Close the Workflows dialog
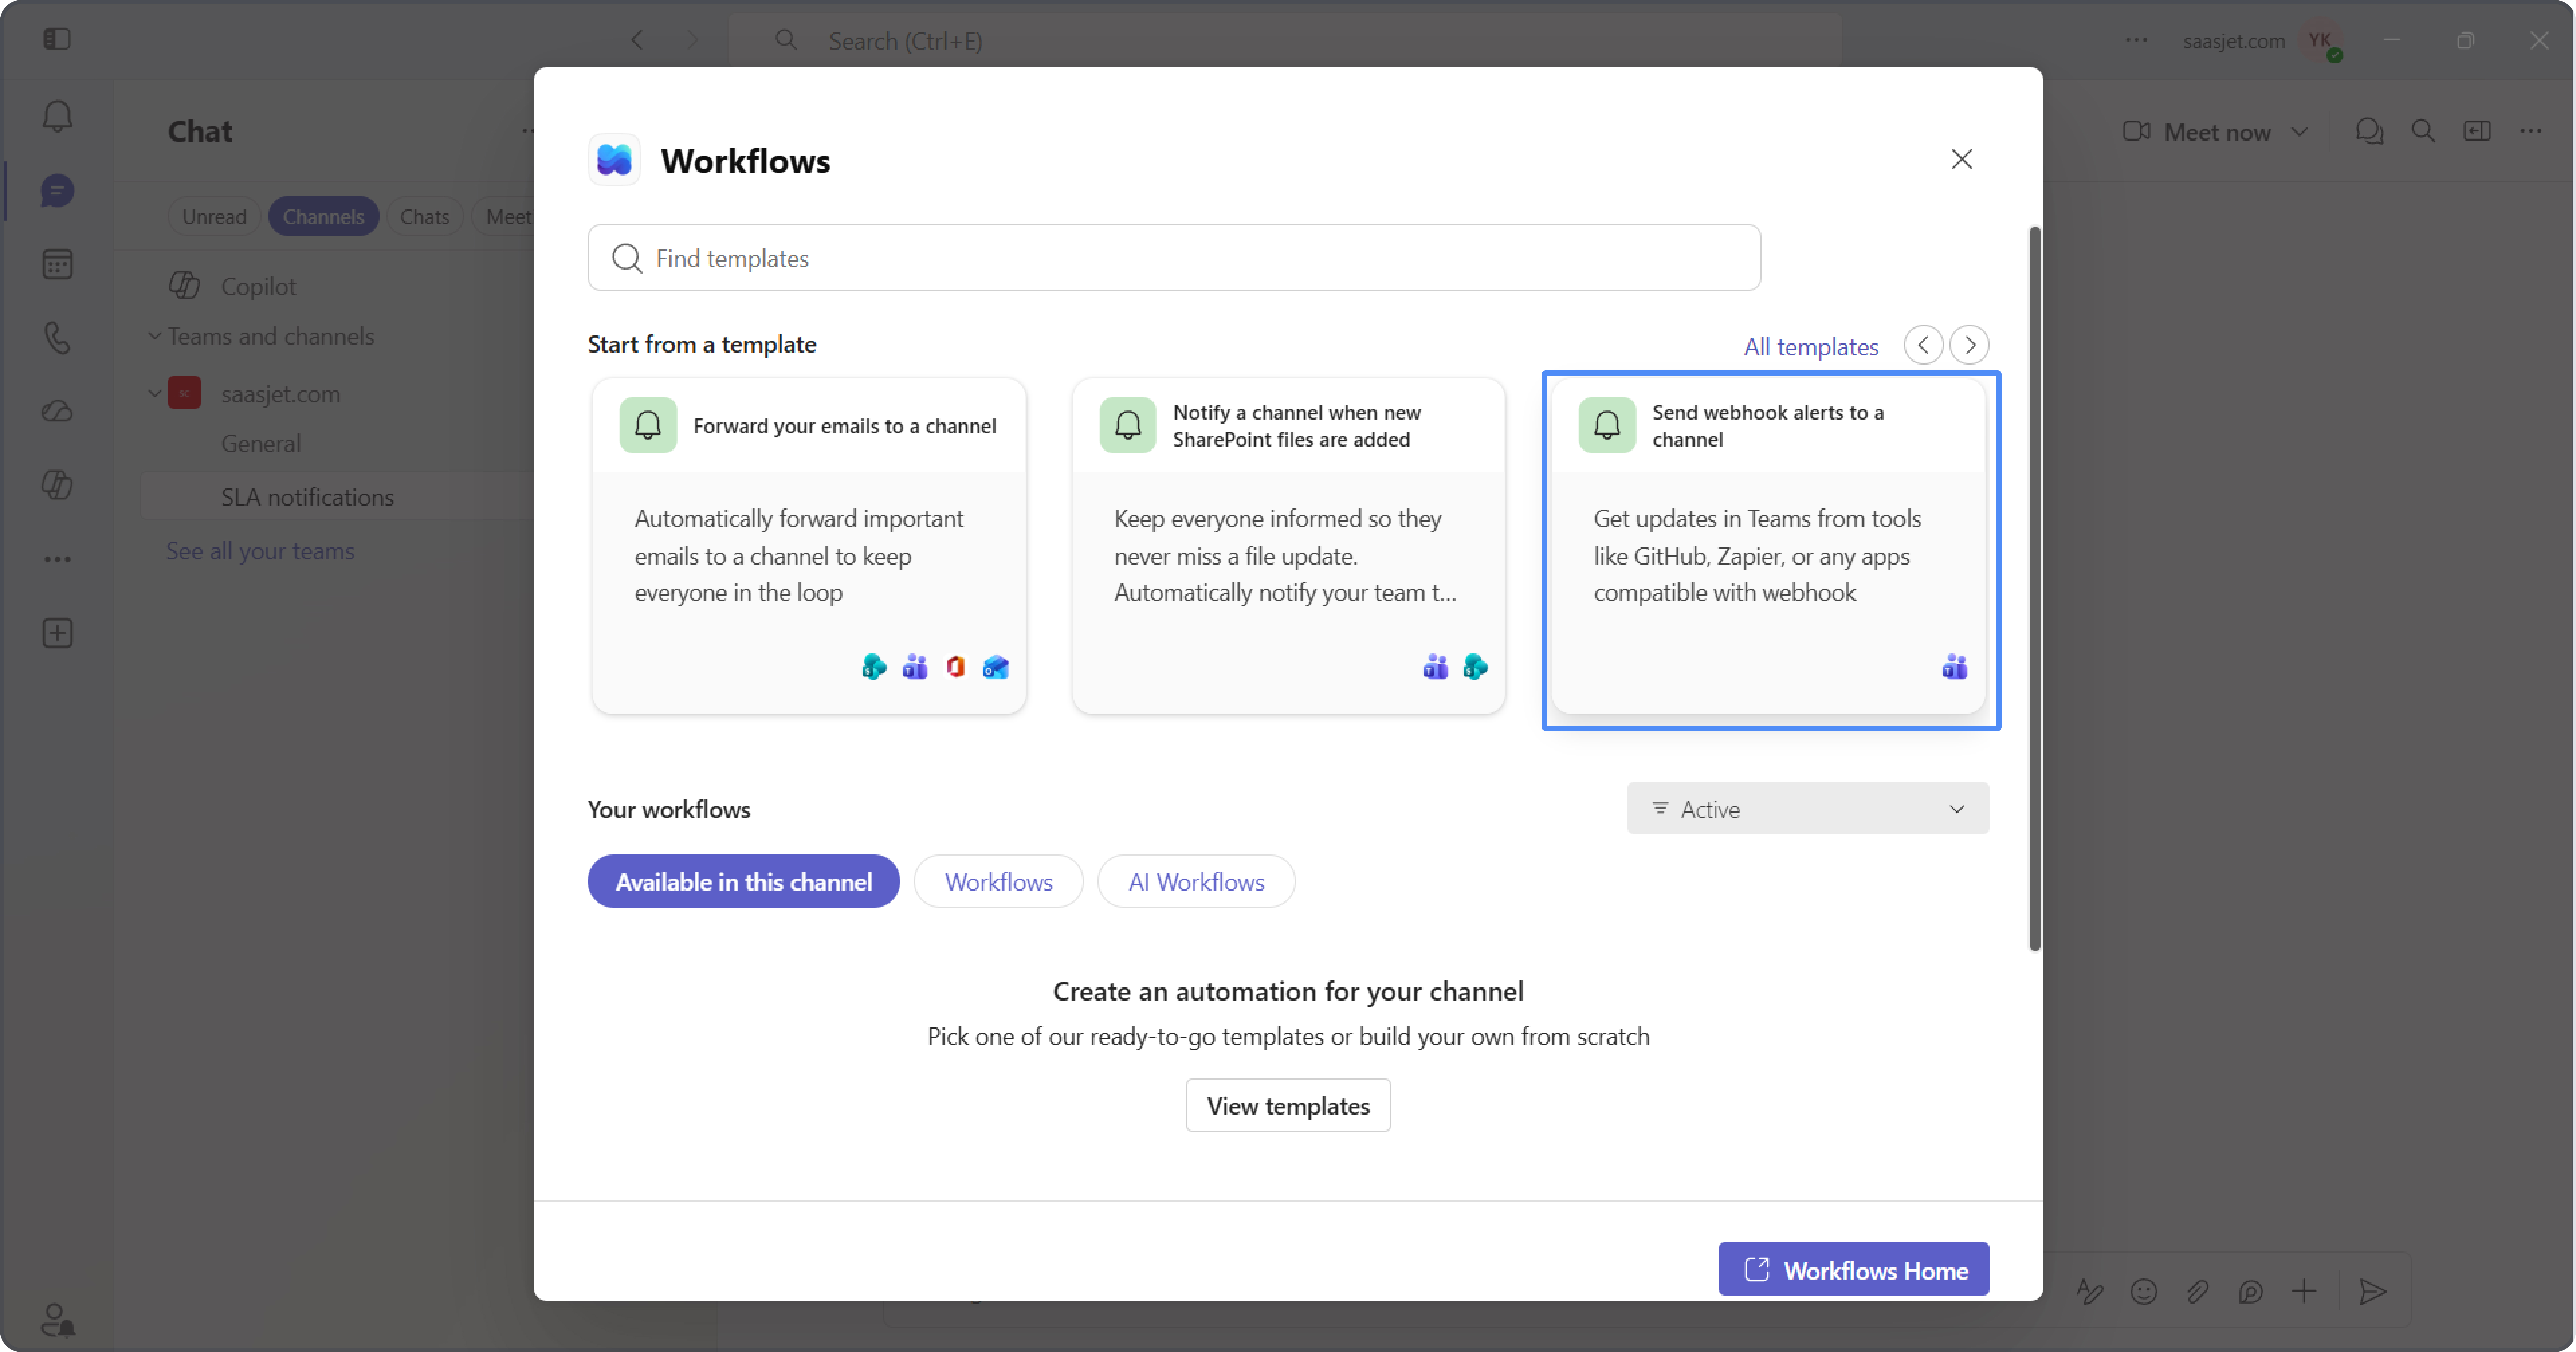This screenshot has width=2576, height=1352. (x=1962, y=159)
